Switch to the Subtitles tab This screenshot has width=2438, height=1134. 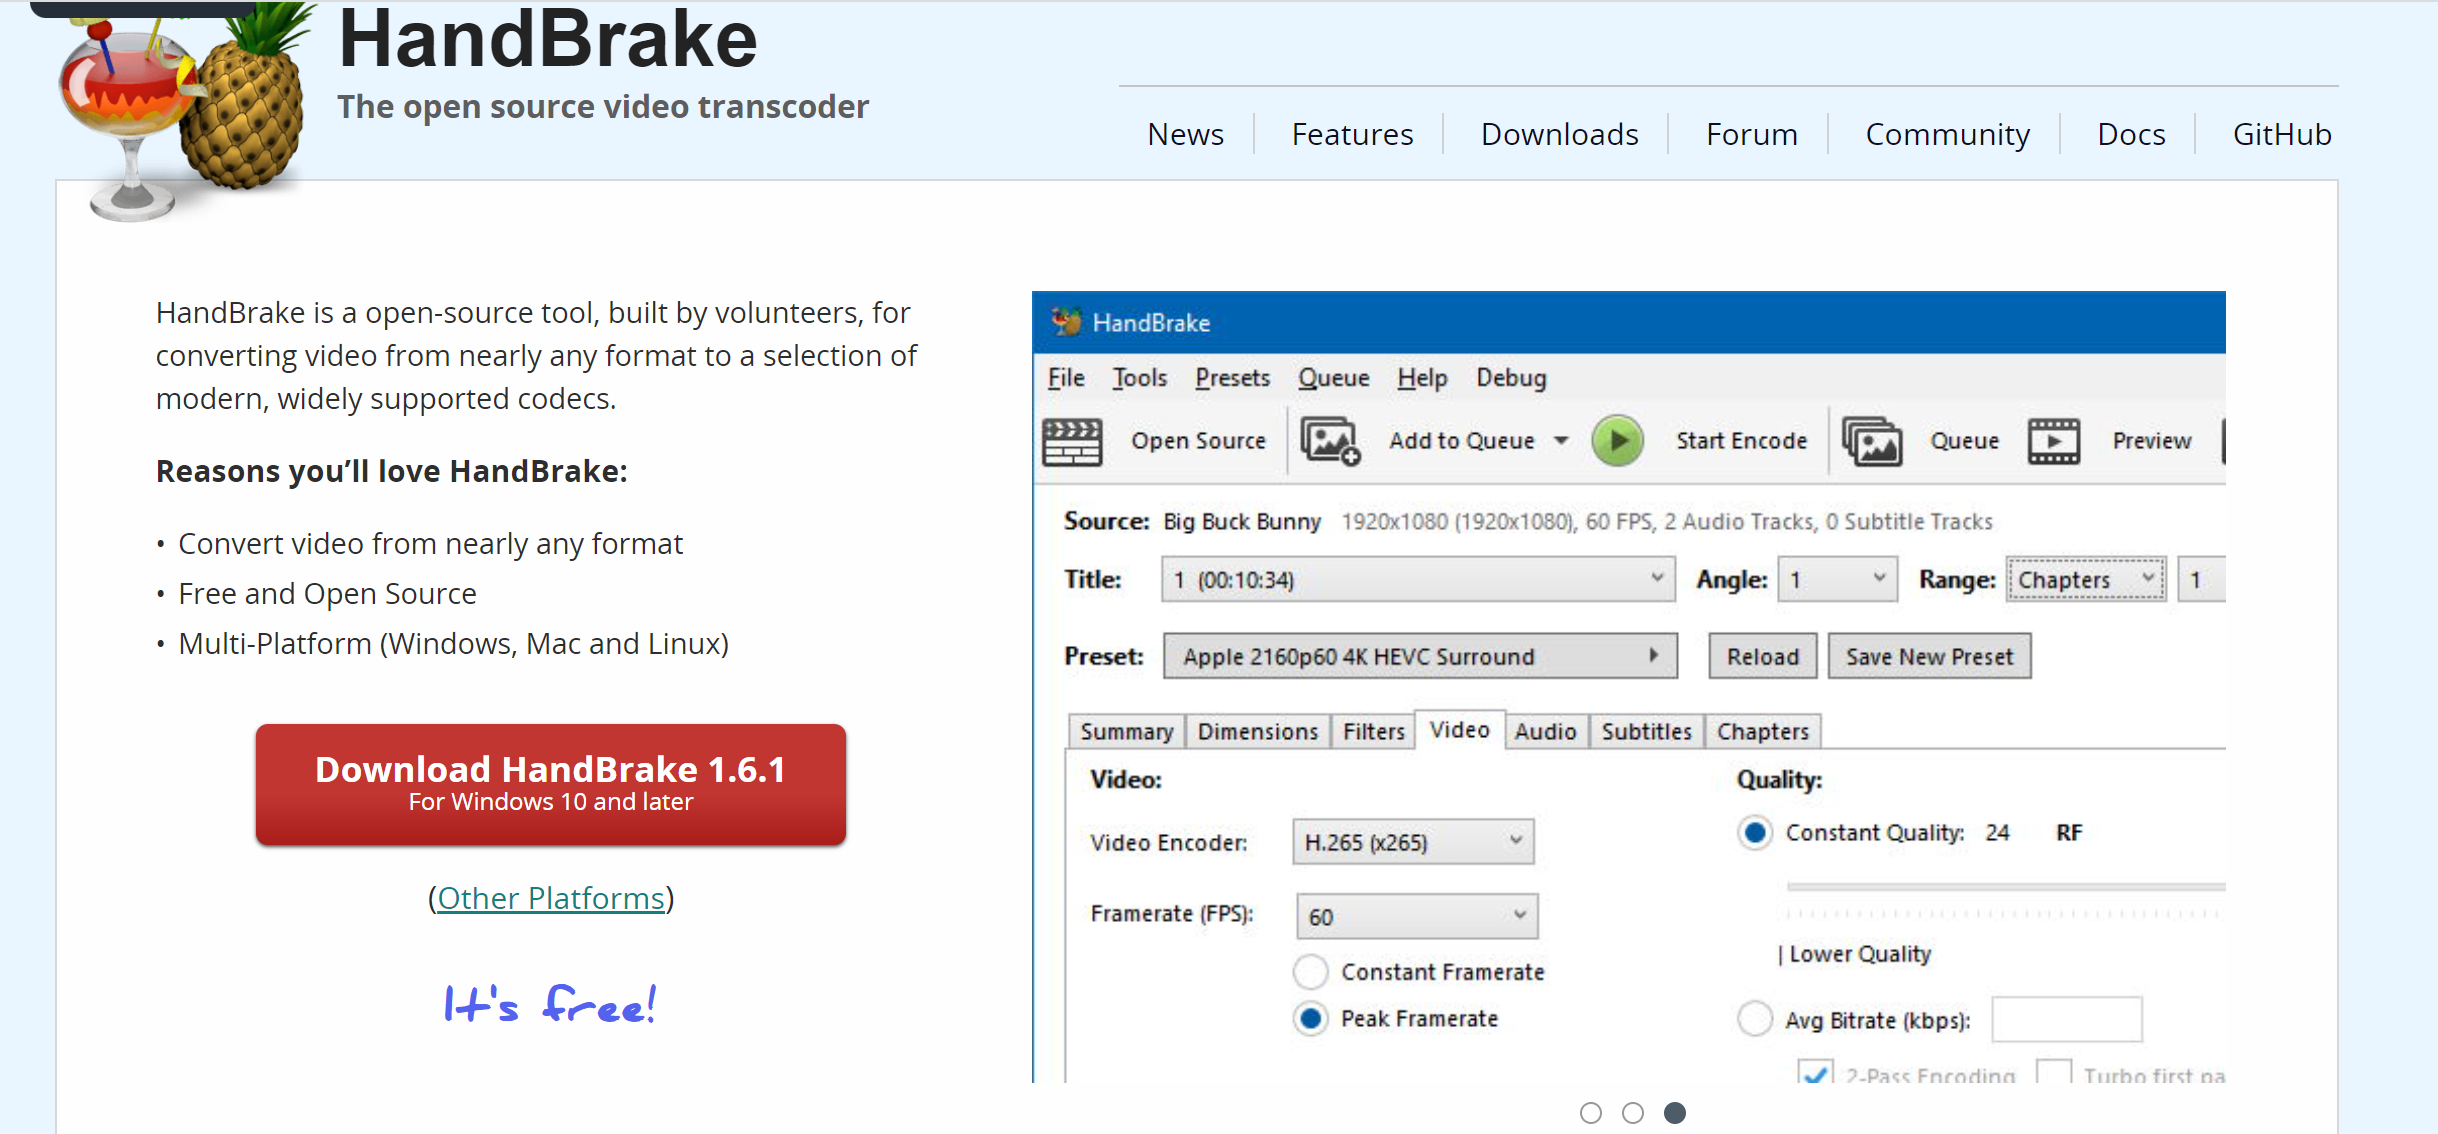1643,731
